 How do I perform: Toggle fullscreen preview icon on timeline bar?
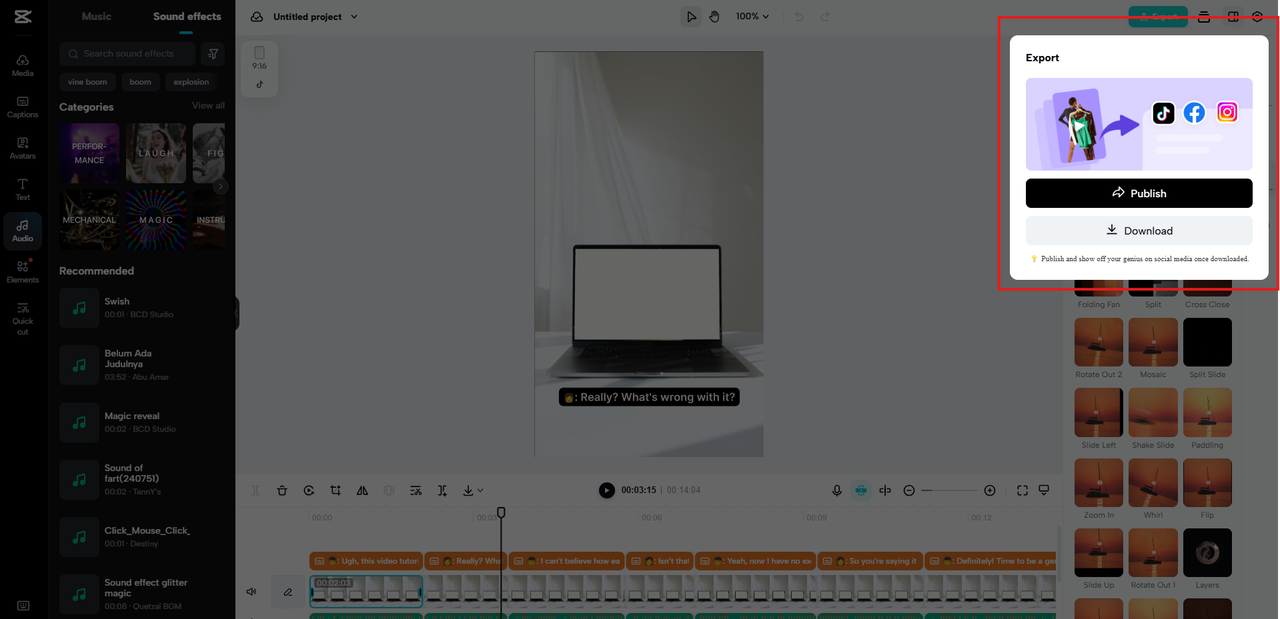pyautogui.click(x=1022, y=491)
